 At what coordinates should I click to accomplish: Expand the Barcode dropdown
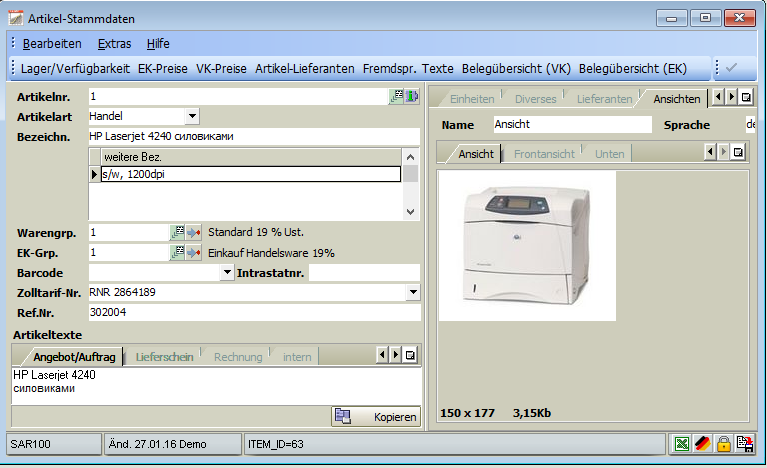coord(227,272)
